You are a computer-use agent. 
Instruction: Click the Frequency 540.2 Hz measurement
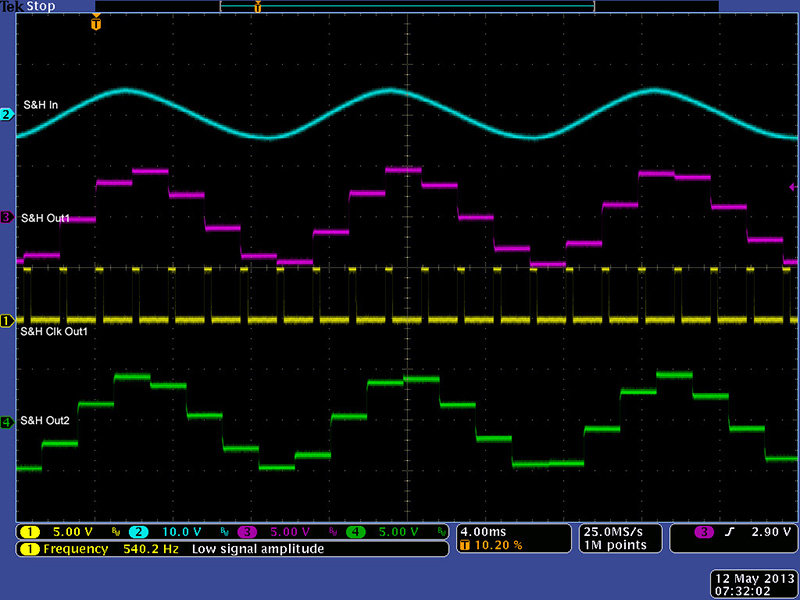(100, 549)
